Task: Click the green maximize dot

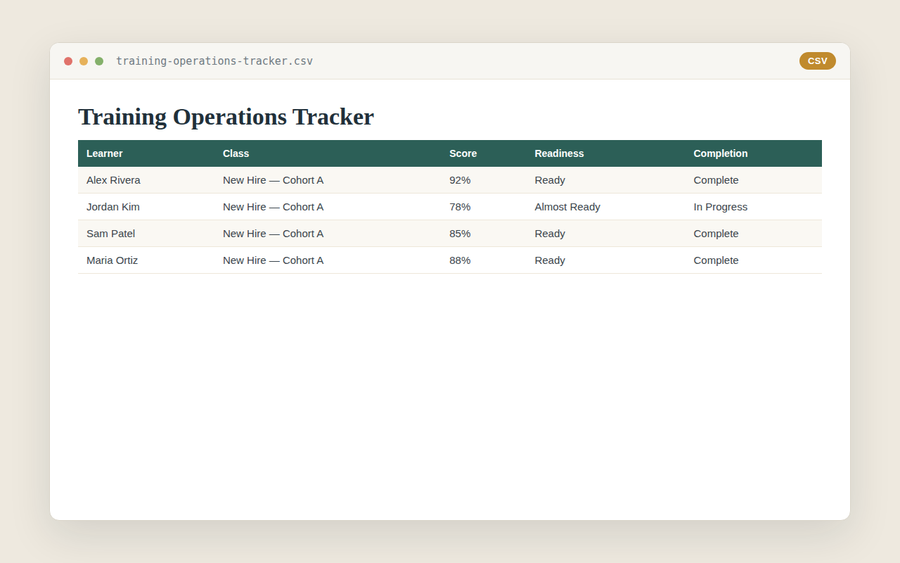Action: tap(99, 61)
